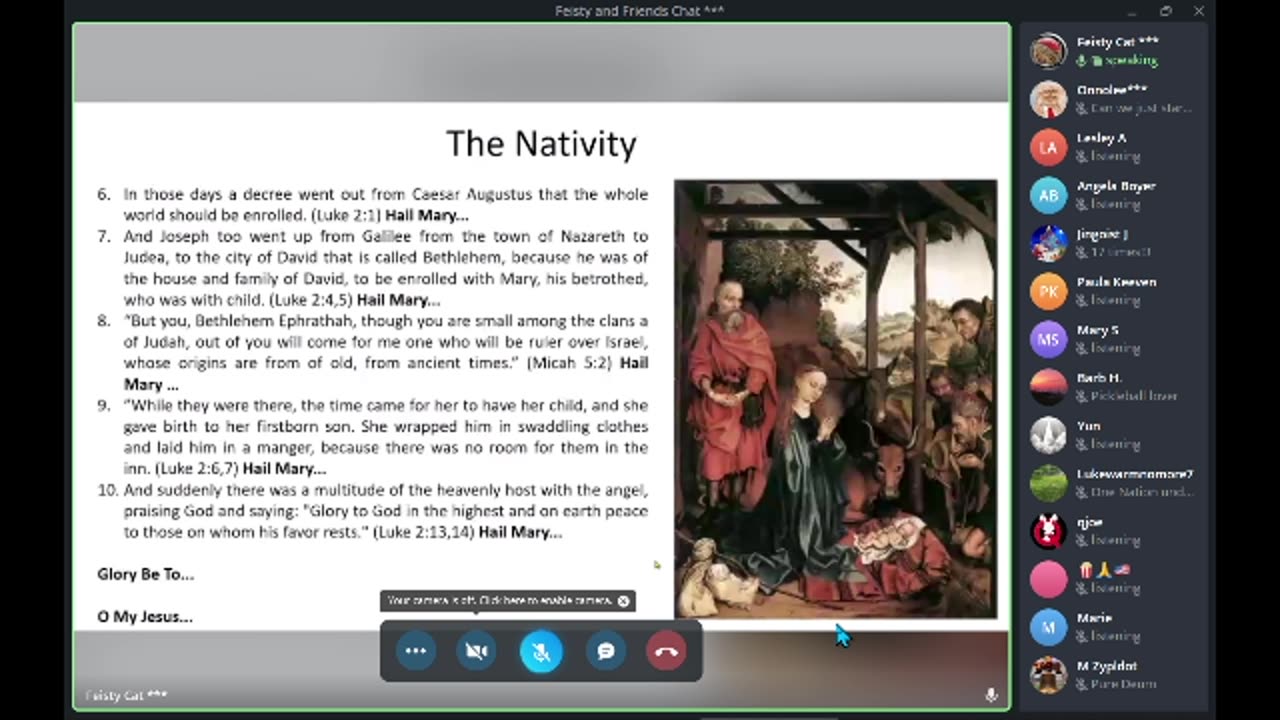
Task: Select participant name 'Barb H.'
Action: 1099,378
